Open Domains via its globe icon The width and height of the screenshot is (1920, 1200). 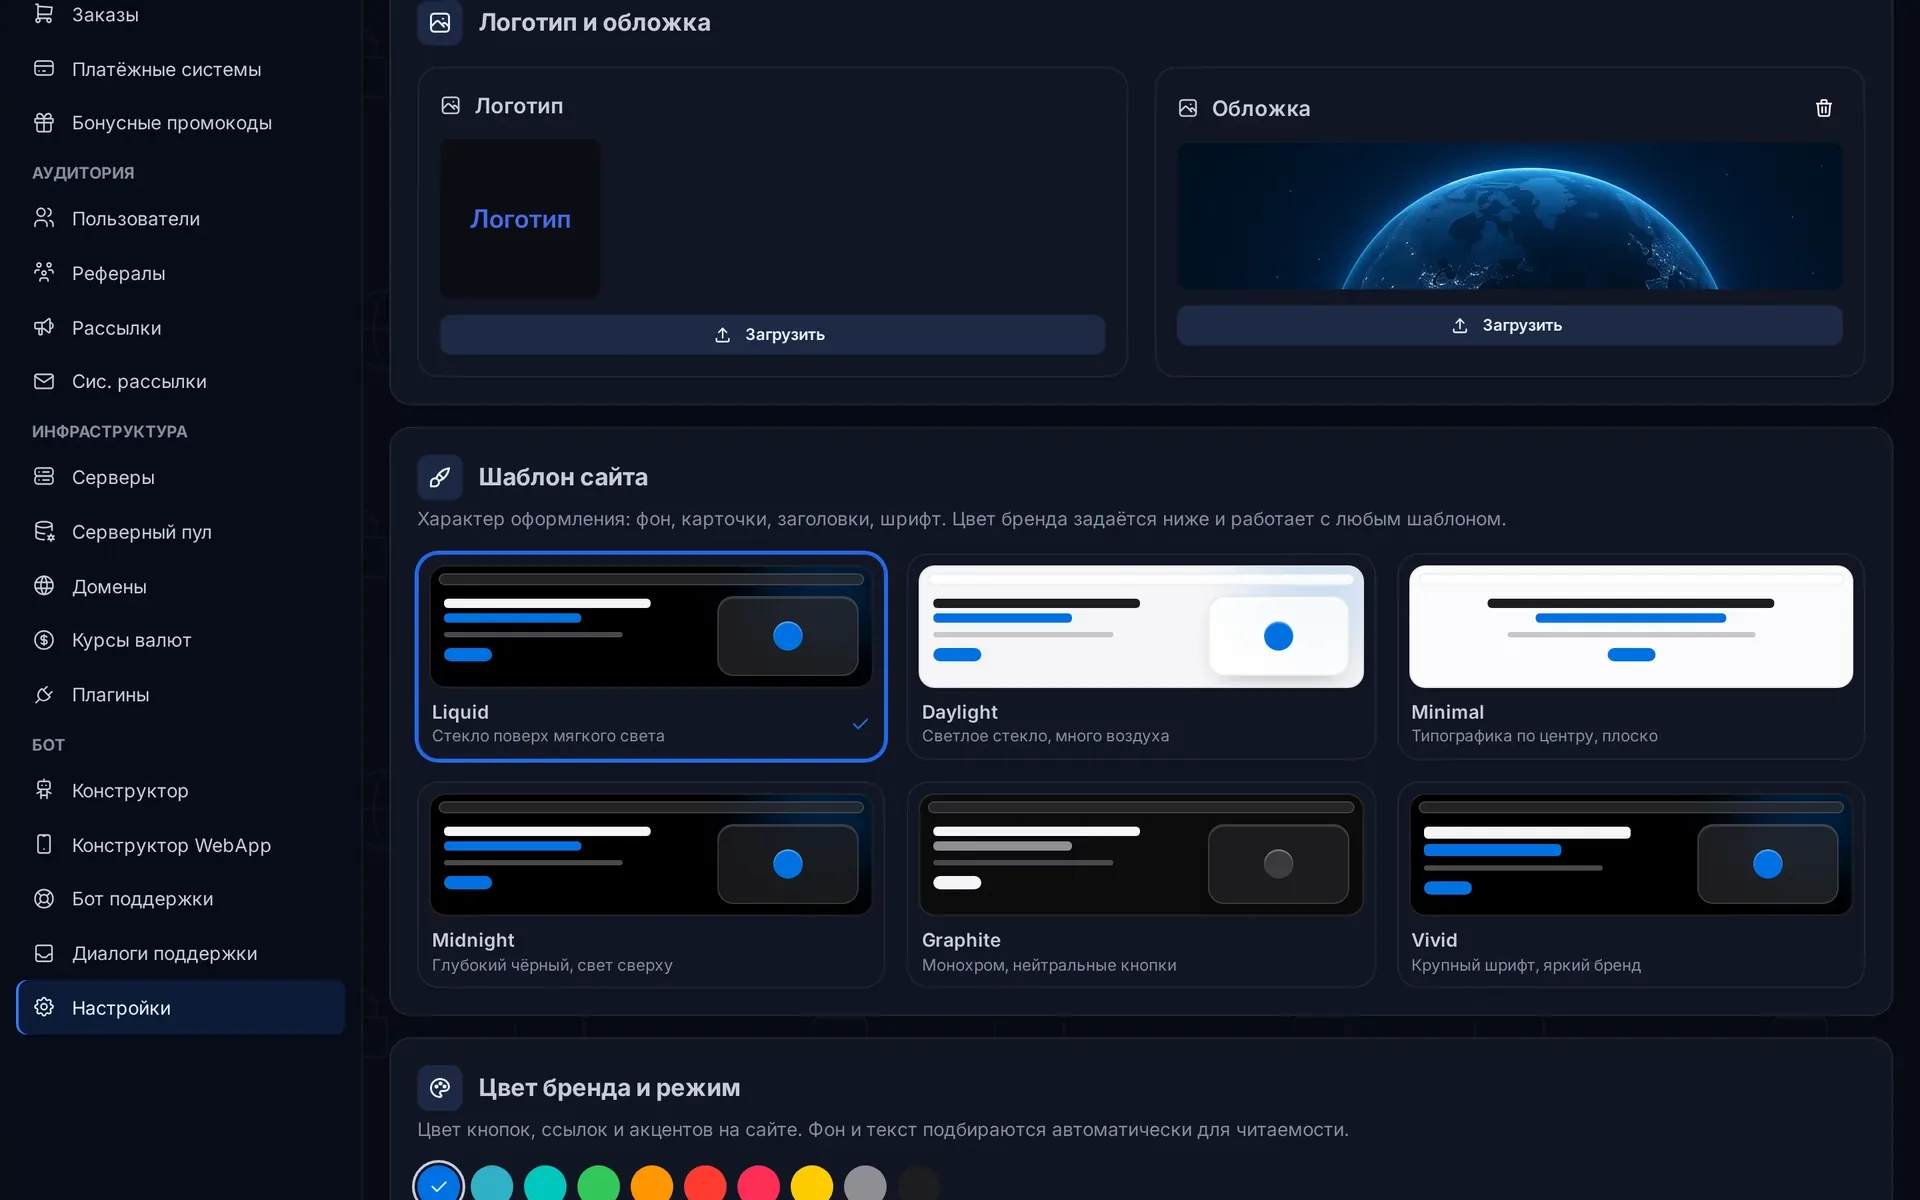point(44,586)
